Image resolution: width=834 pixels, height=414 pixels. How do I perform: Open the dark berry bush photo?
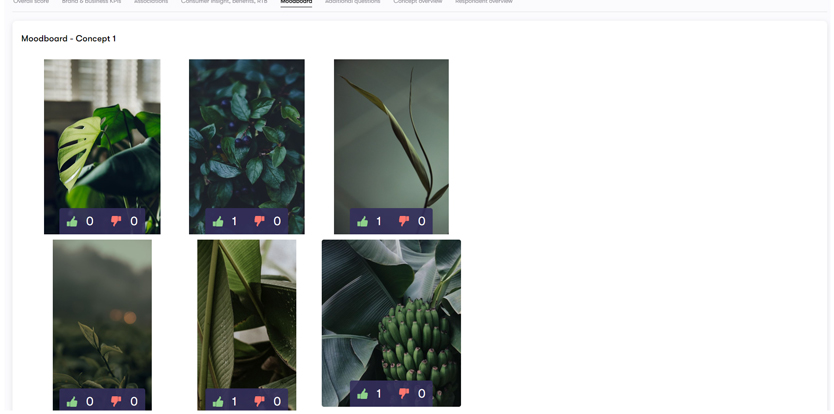[247, 133]
